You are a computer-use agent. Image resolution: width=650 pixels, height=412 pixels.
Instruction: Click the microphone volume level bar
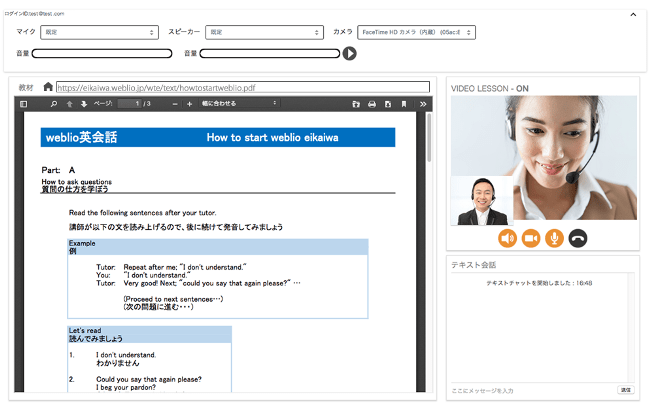102,53
